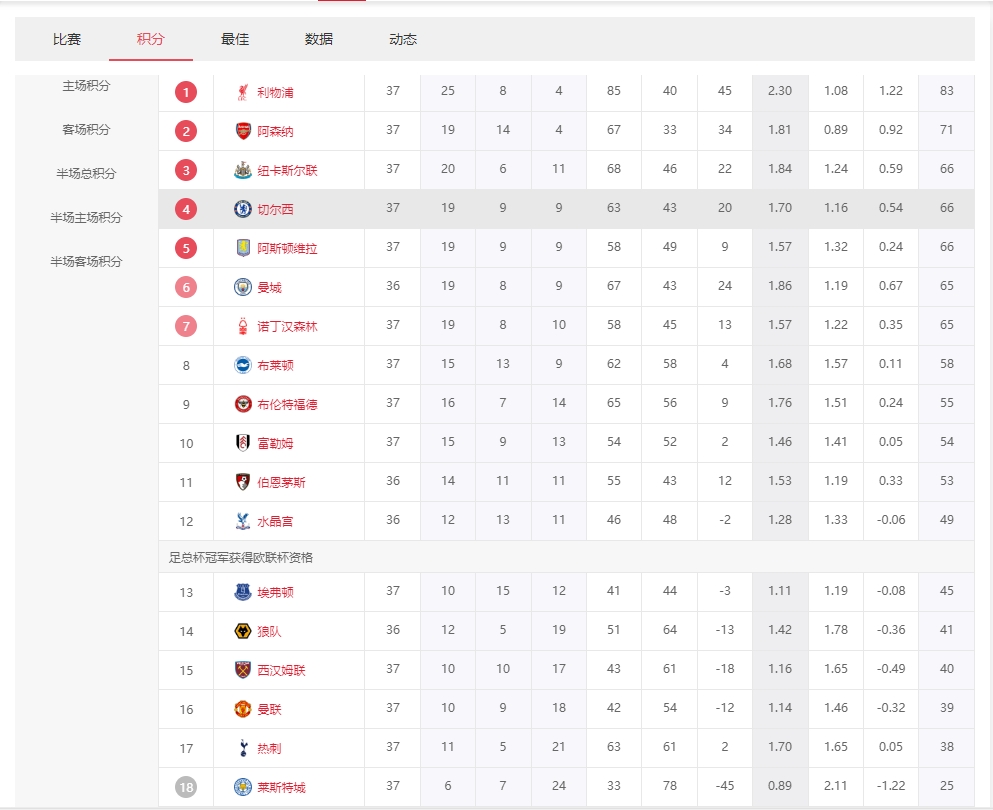
Task: Select 客场积分 in the sidebar
Action: (x=86, y=130)
